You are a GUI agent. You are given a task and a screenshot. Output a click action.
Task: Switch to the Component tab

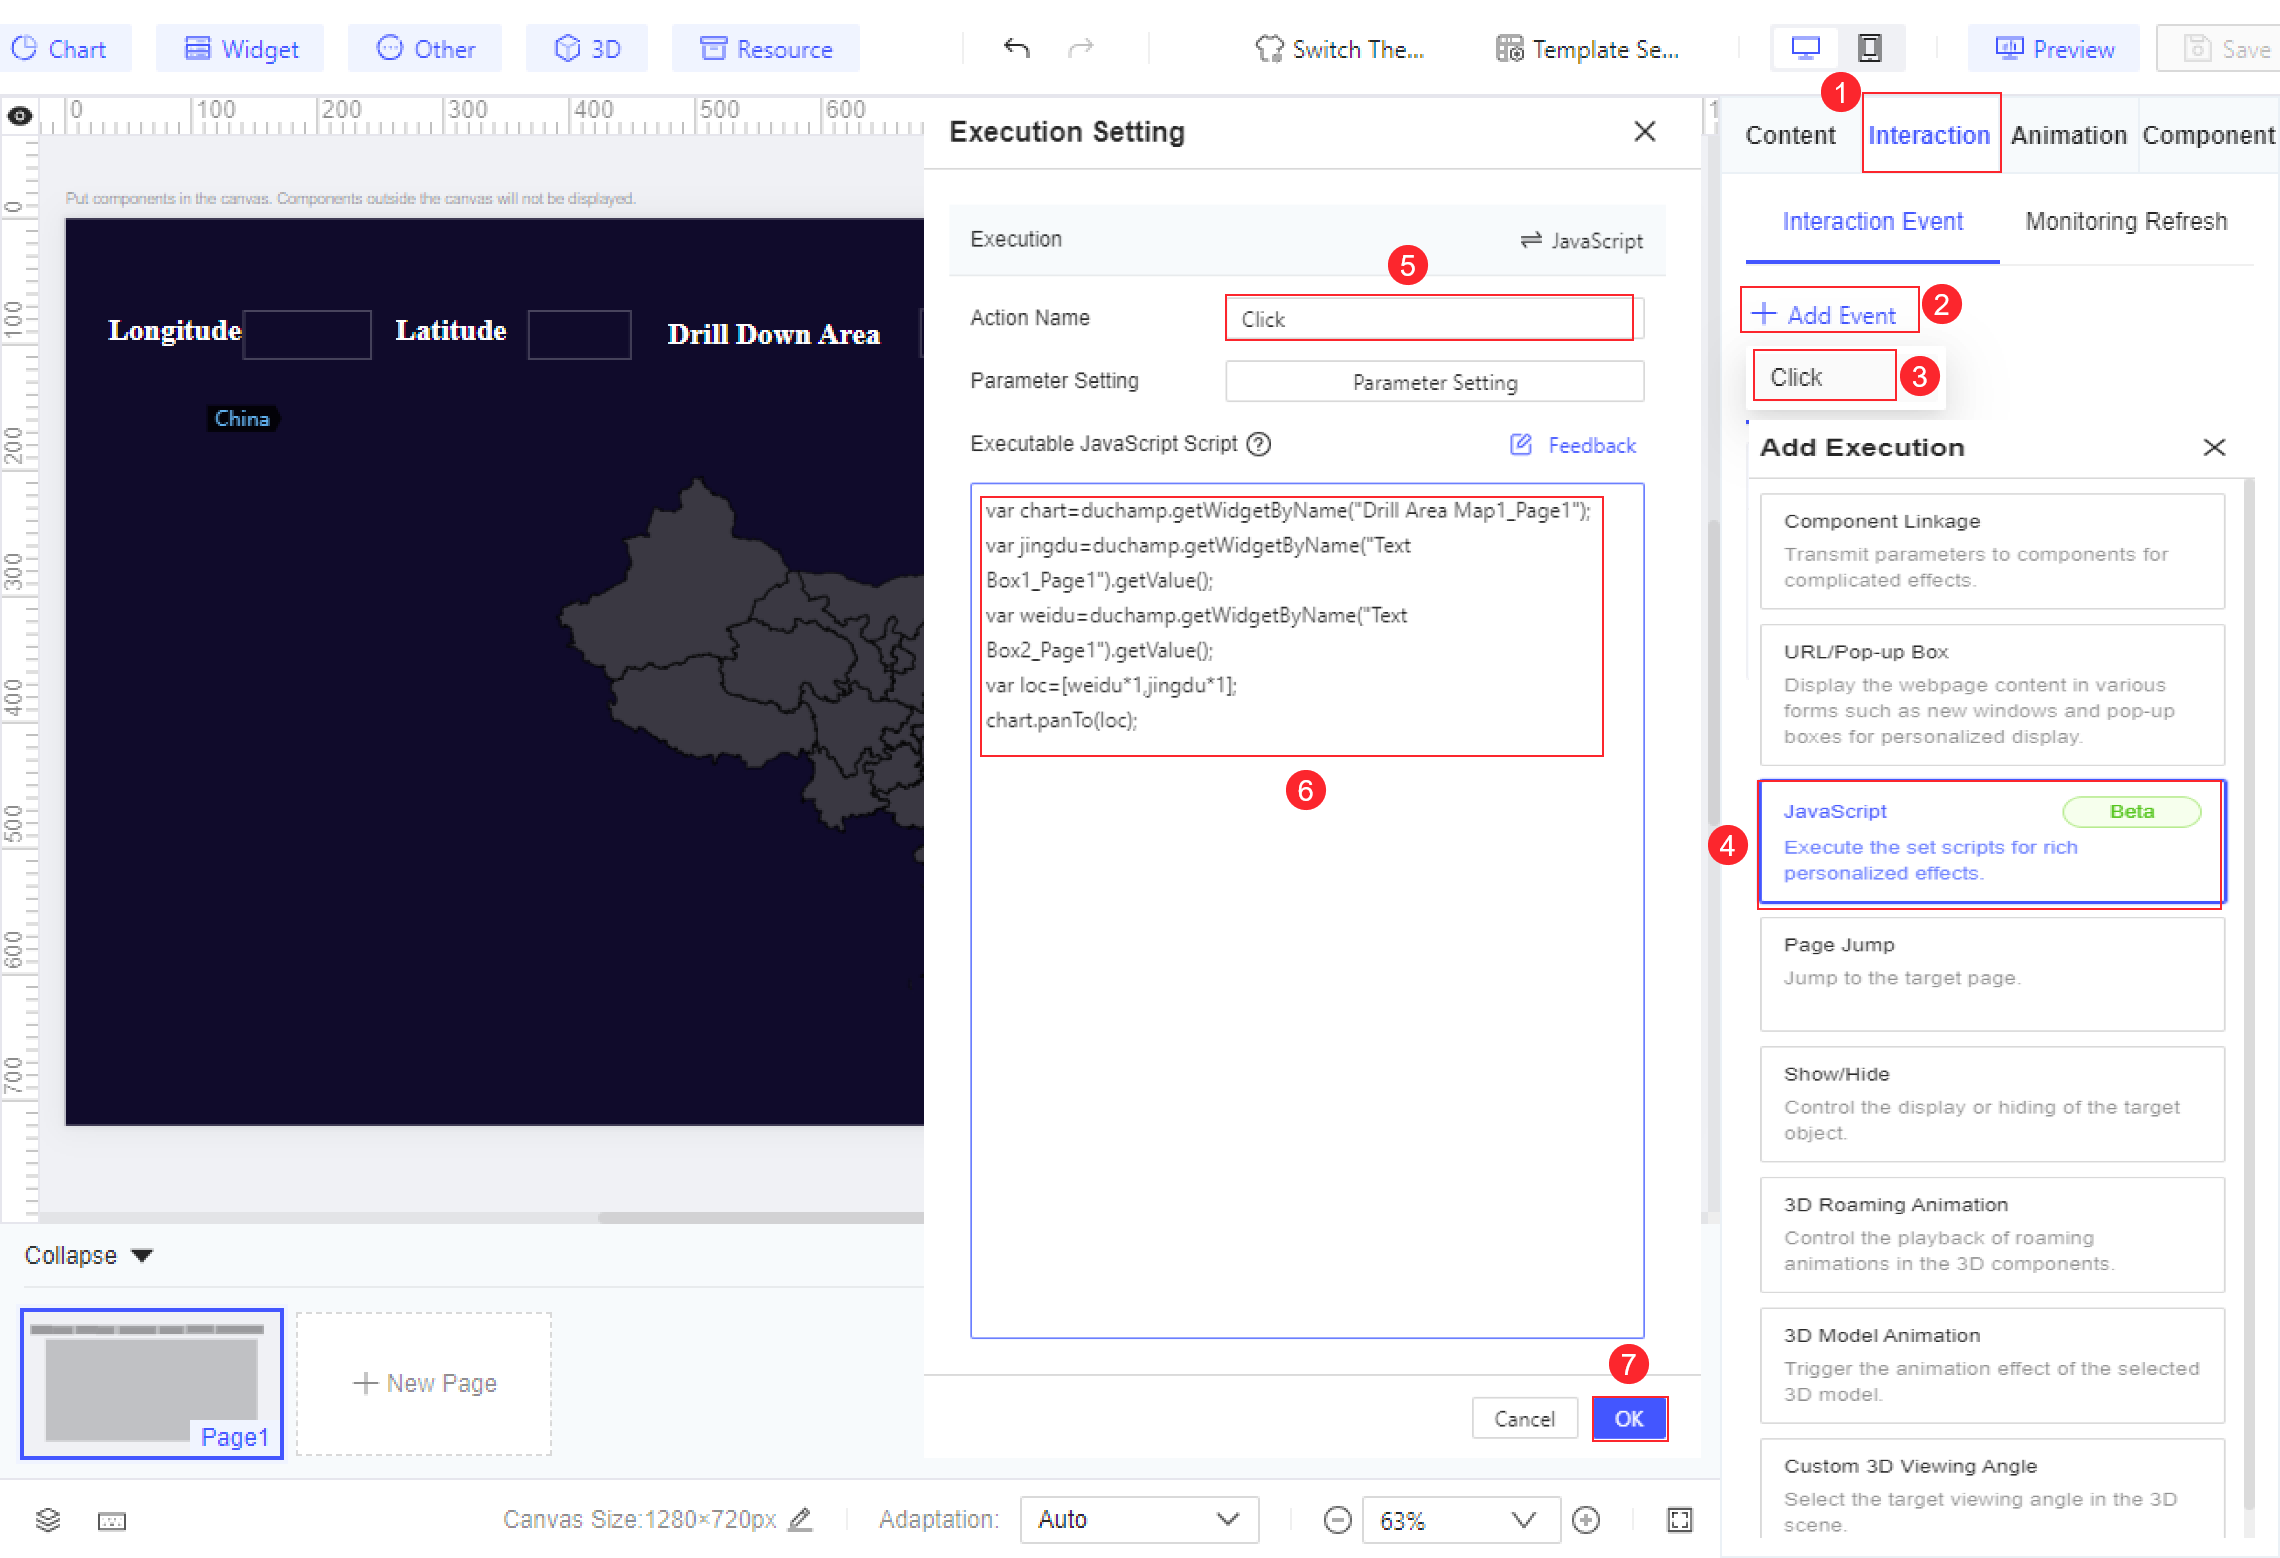(x=2209, y=135)
